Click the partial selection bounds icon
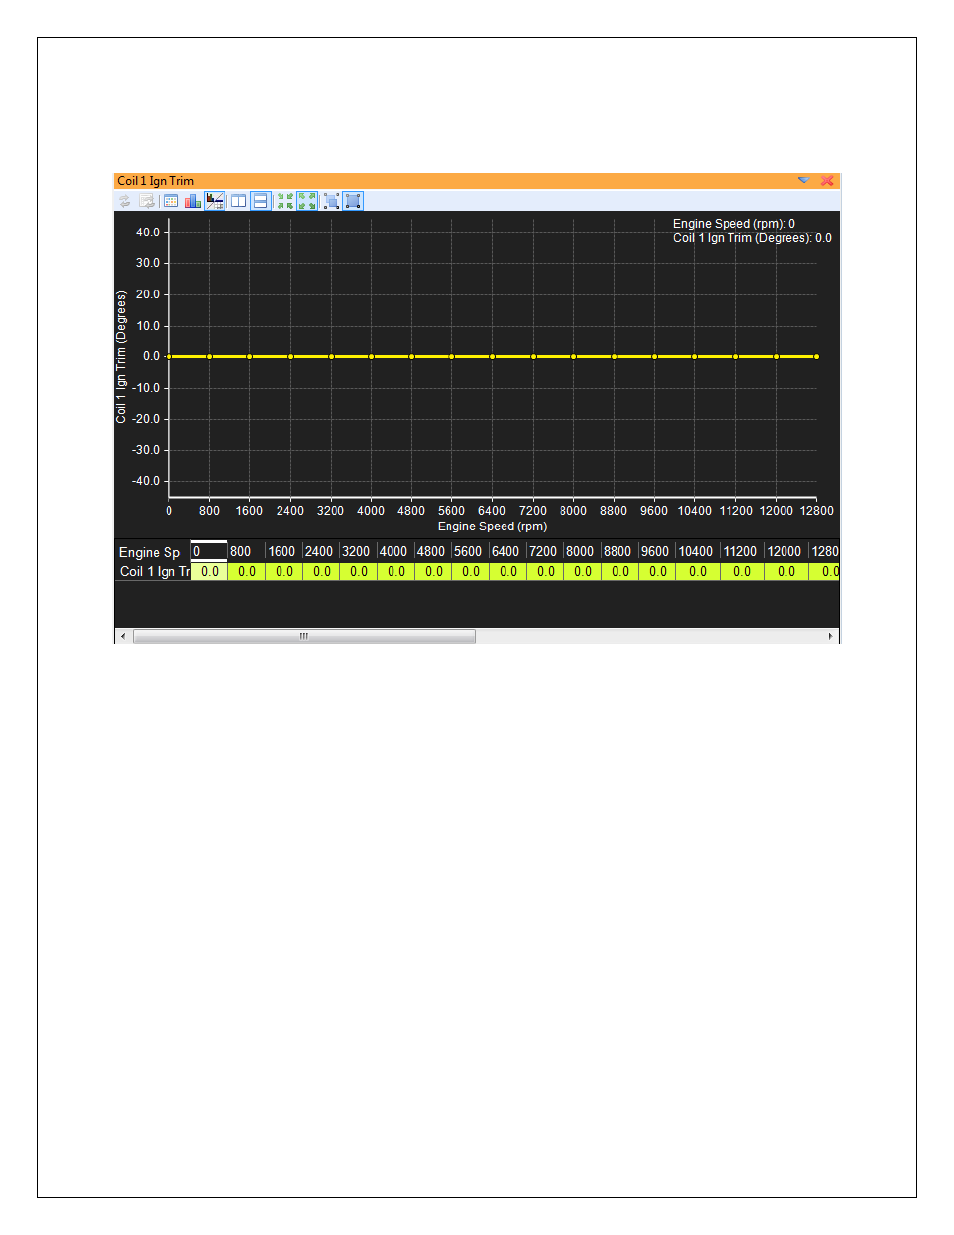The height and width of the screenshot is (1235, 954). [x=331, y=201]
